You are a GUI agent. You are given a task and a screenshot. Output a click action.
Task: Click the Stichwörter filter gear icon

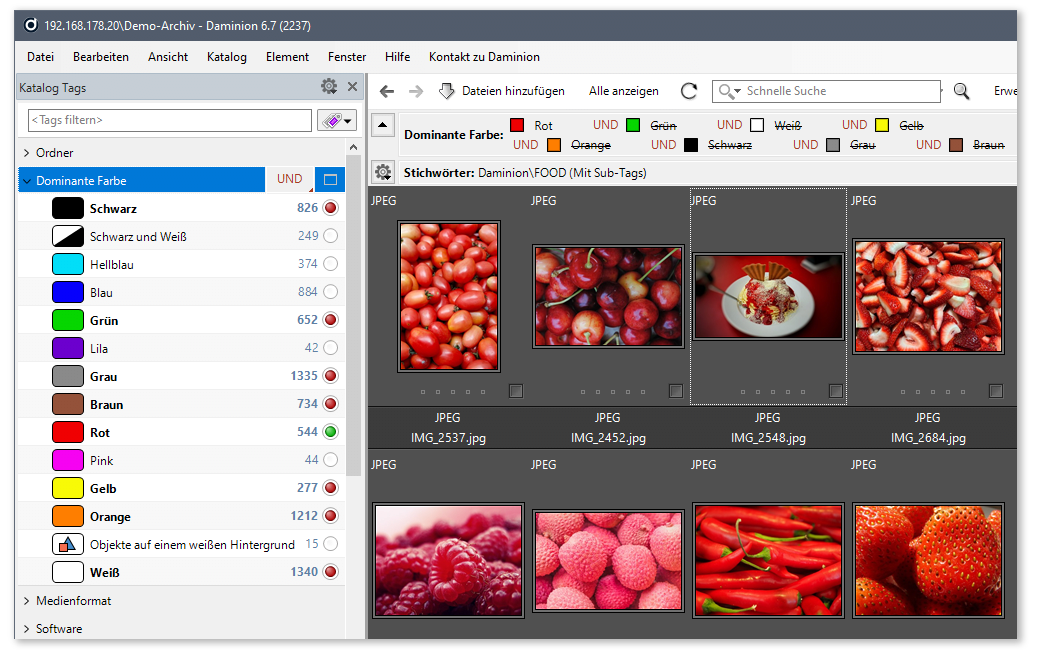coord(382,172)
